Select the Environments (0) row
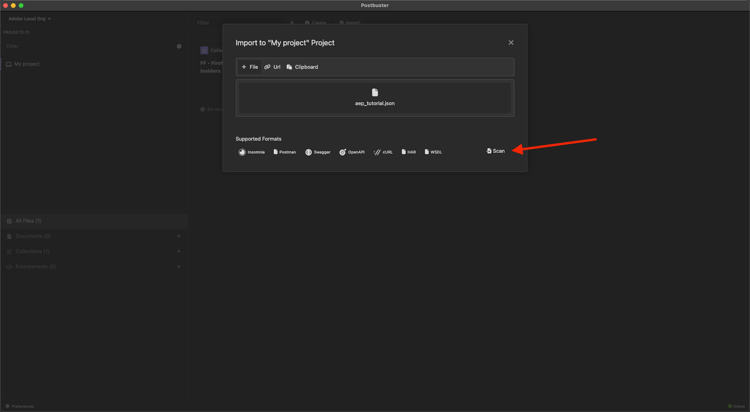750x412 pixels. [94, 267]
